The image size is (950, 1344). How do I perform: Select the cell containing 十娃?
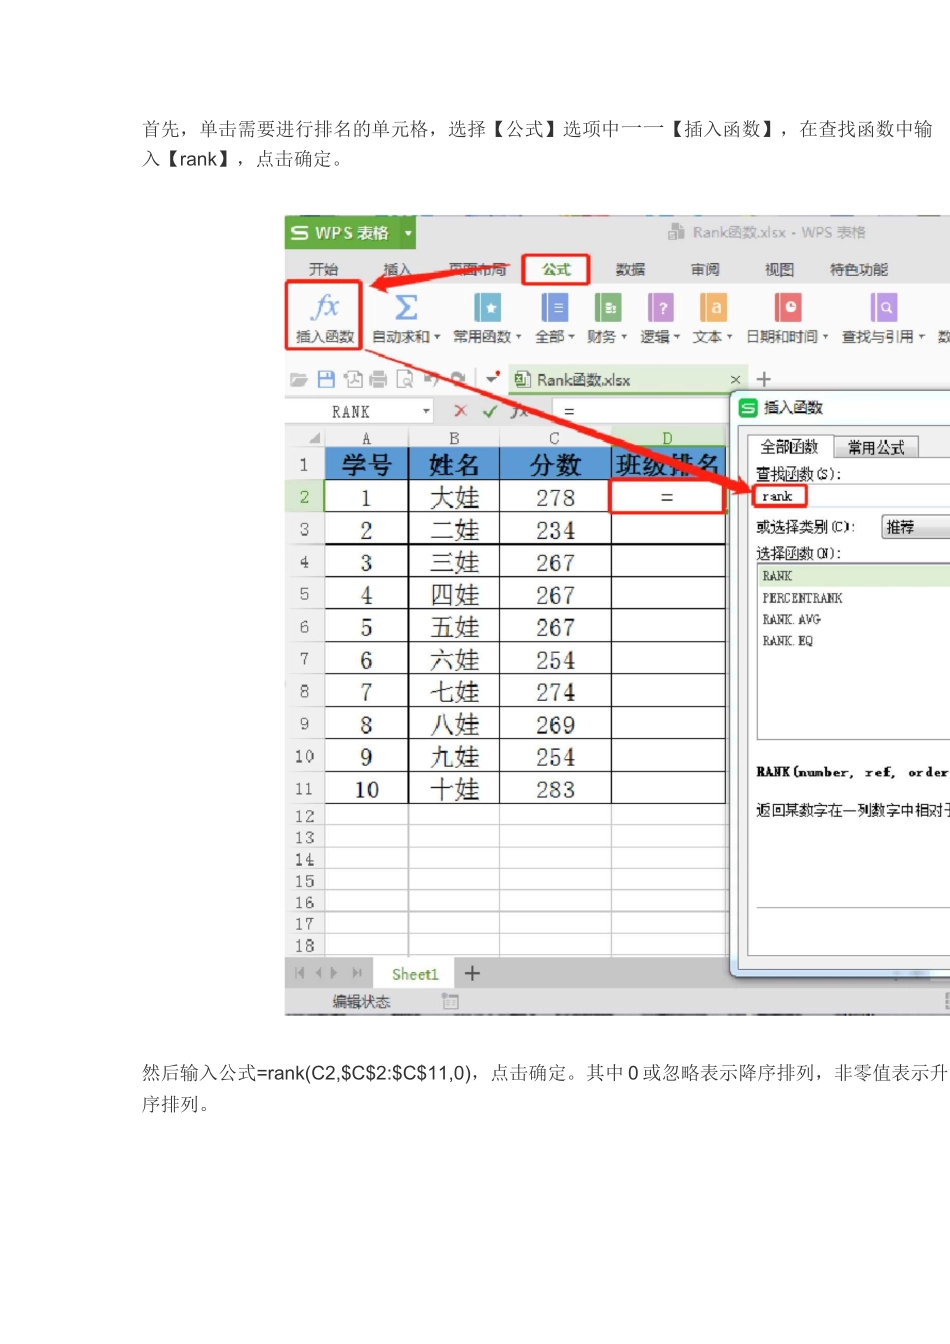coord(454,789)
